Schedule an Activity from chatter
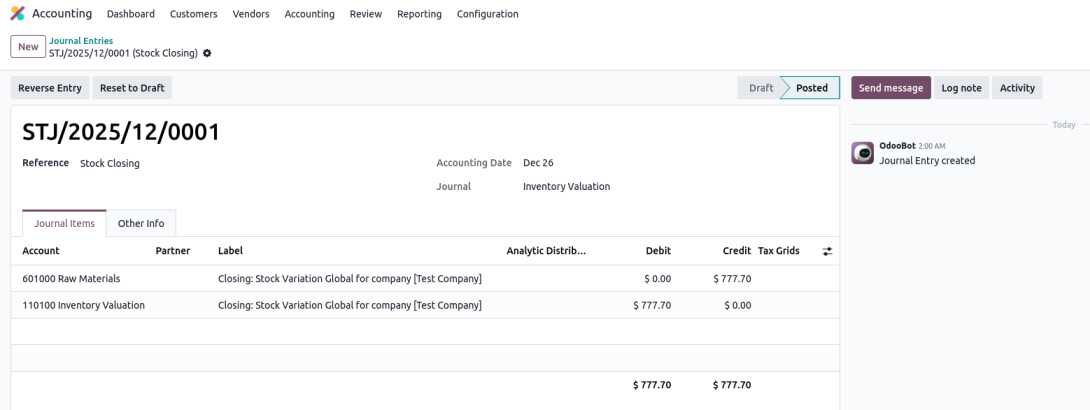The height and width of the screenshot is (410, 1090). coord(1017,88)
